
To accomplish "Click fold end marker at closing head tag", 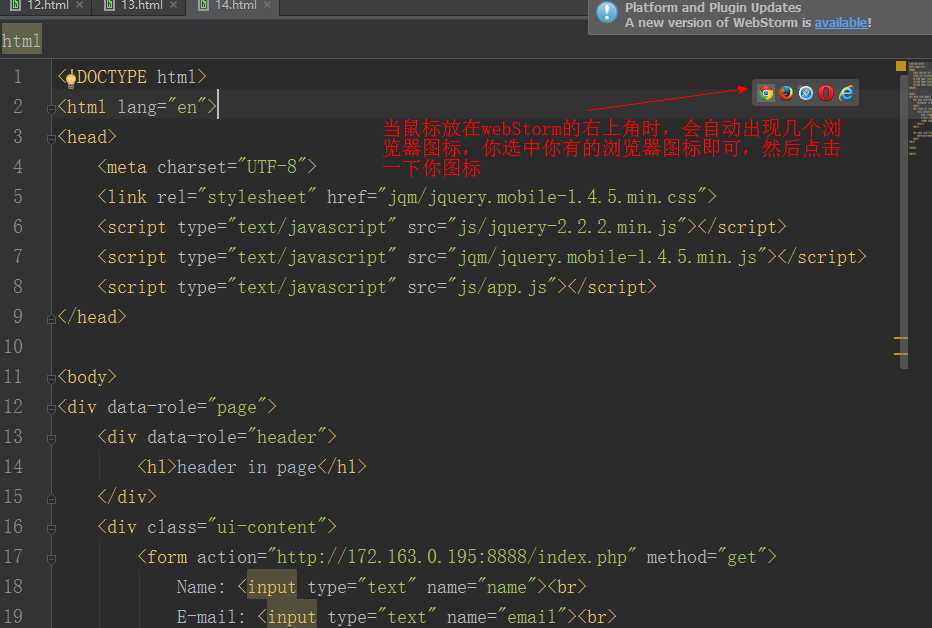I will (x=51, y=319).
